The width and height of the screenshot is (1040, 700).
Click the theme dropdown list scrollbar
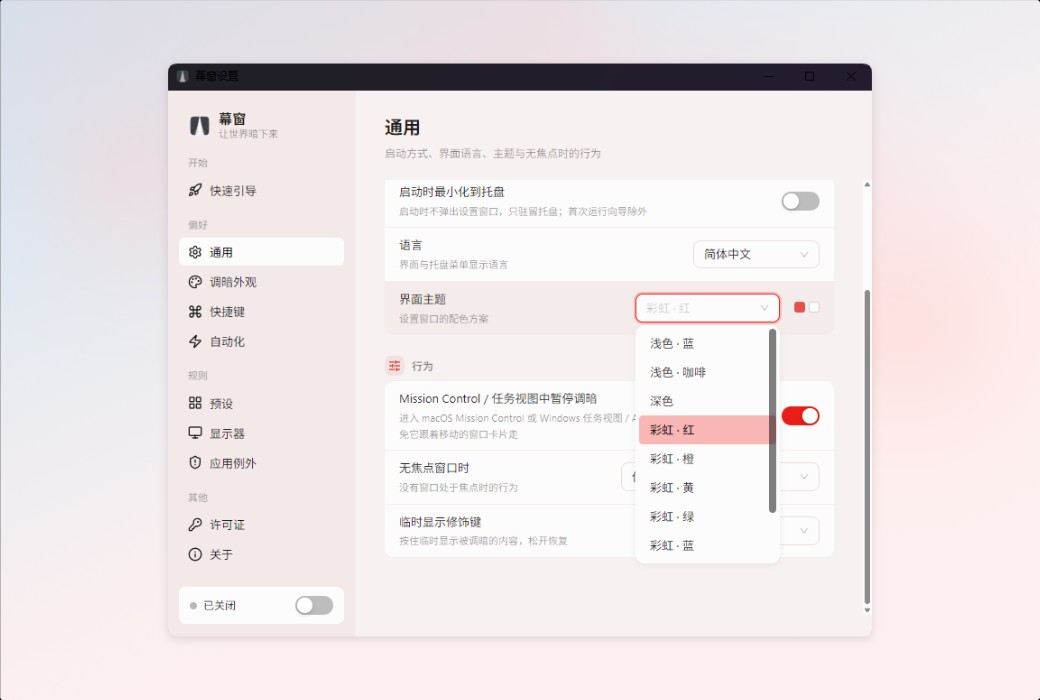pyautogui.click(x=772, y=421)
